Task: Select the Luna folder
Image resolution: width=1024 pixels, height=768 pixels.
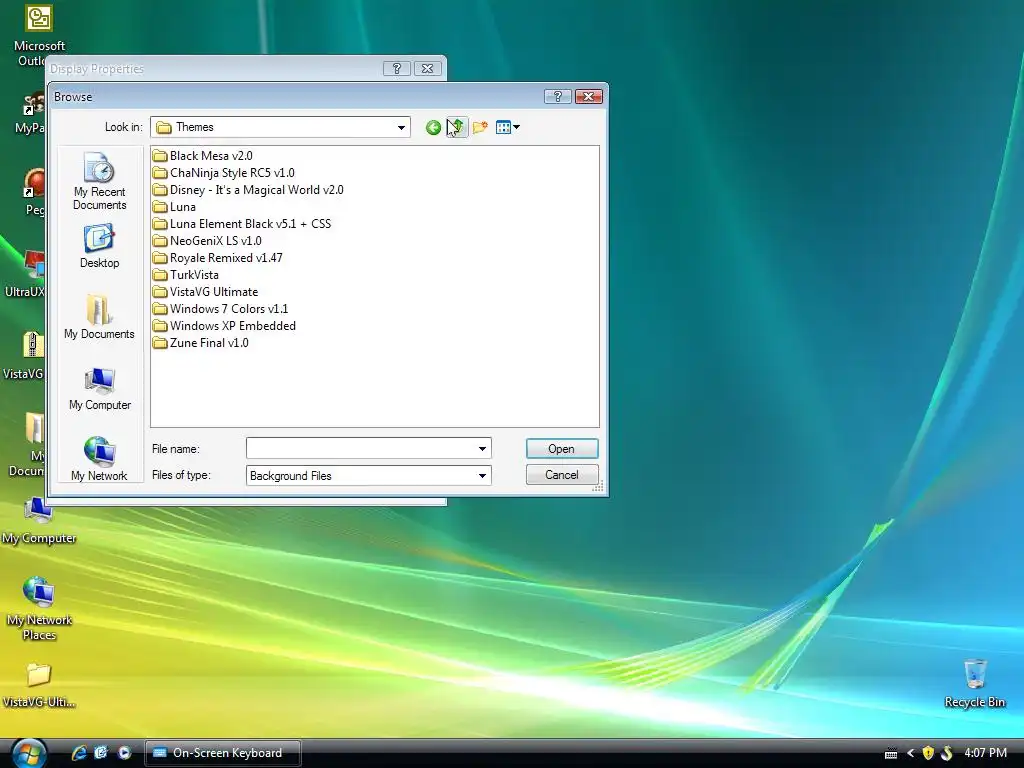Action: 174,206
